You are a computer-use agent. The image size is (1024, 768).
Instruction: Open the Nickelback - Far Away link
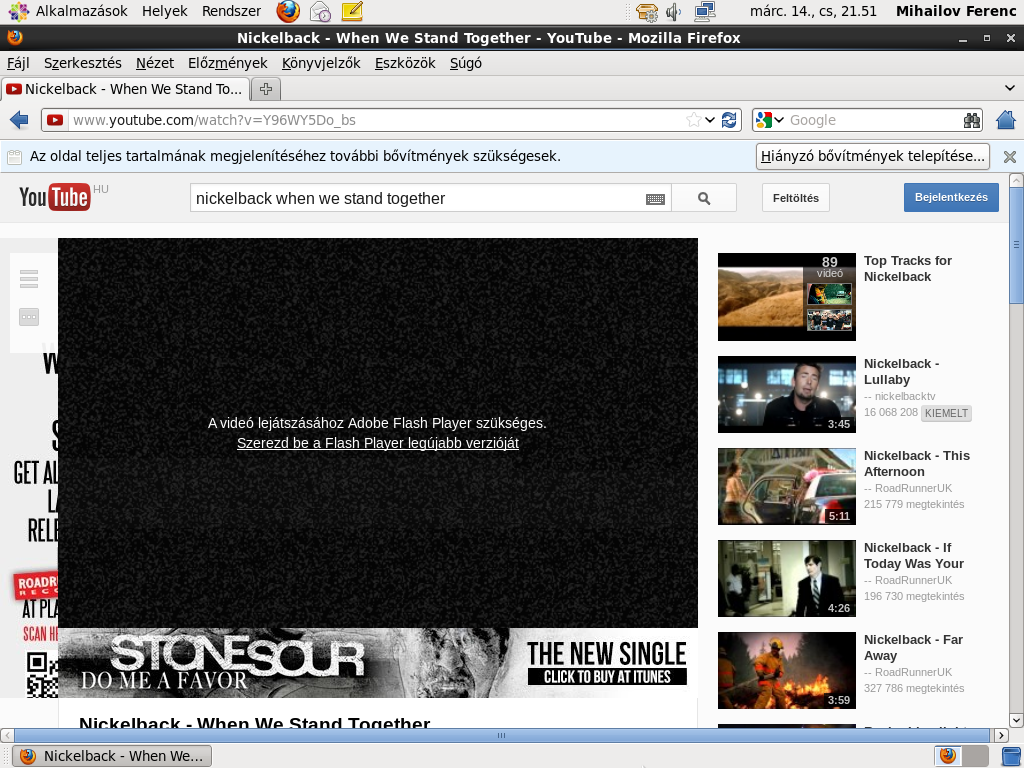pyautogui.click(x=913, y=648)
